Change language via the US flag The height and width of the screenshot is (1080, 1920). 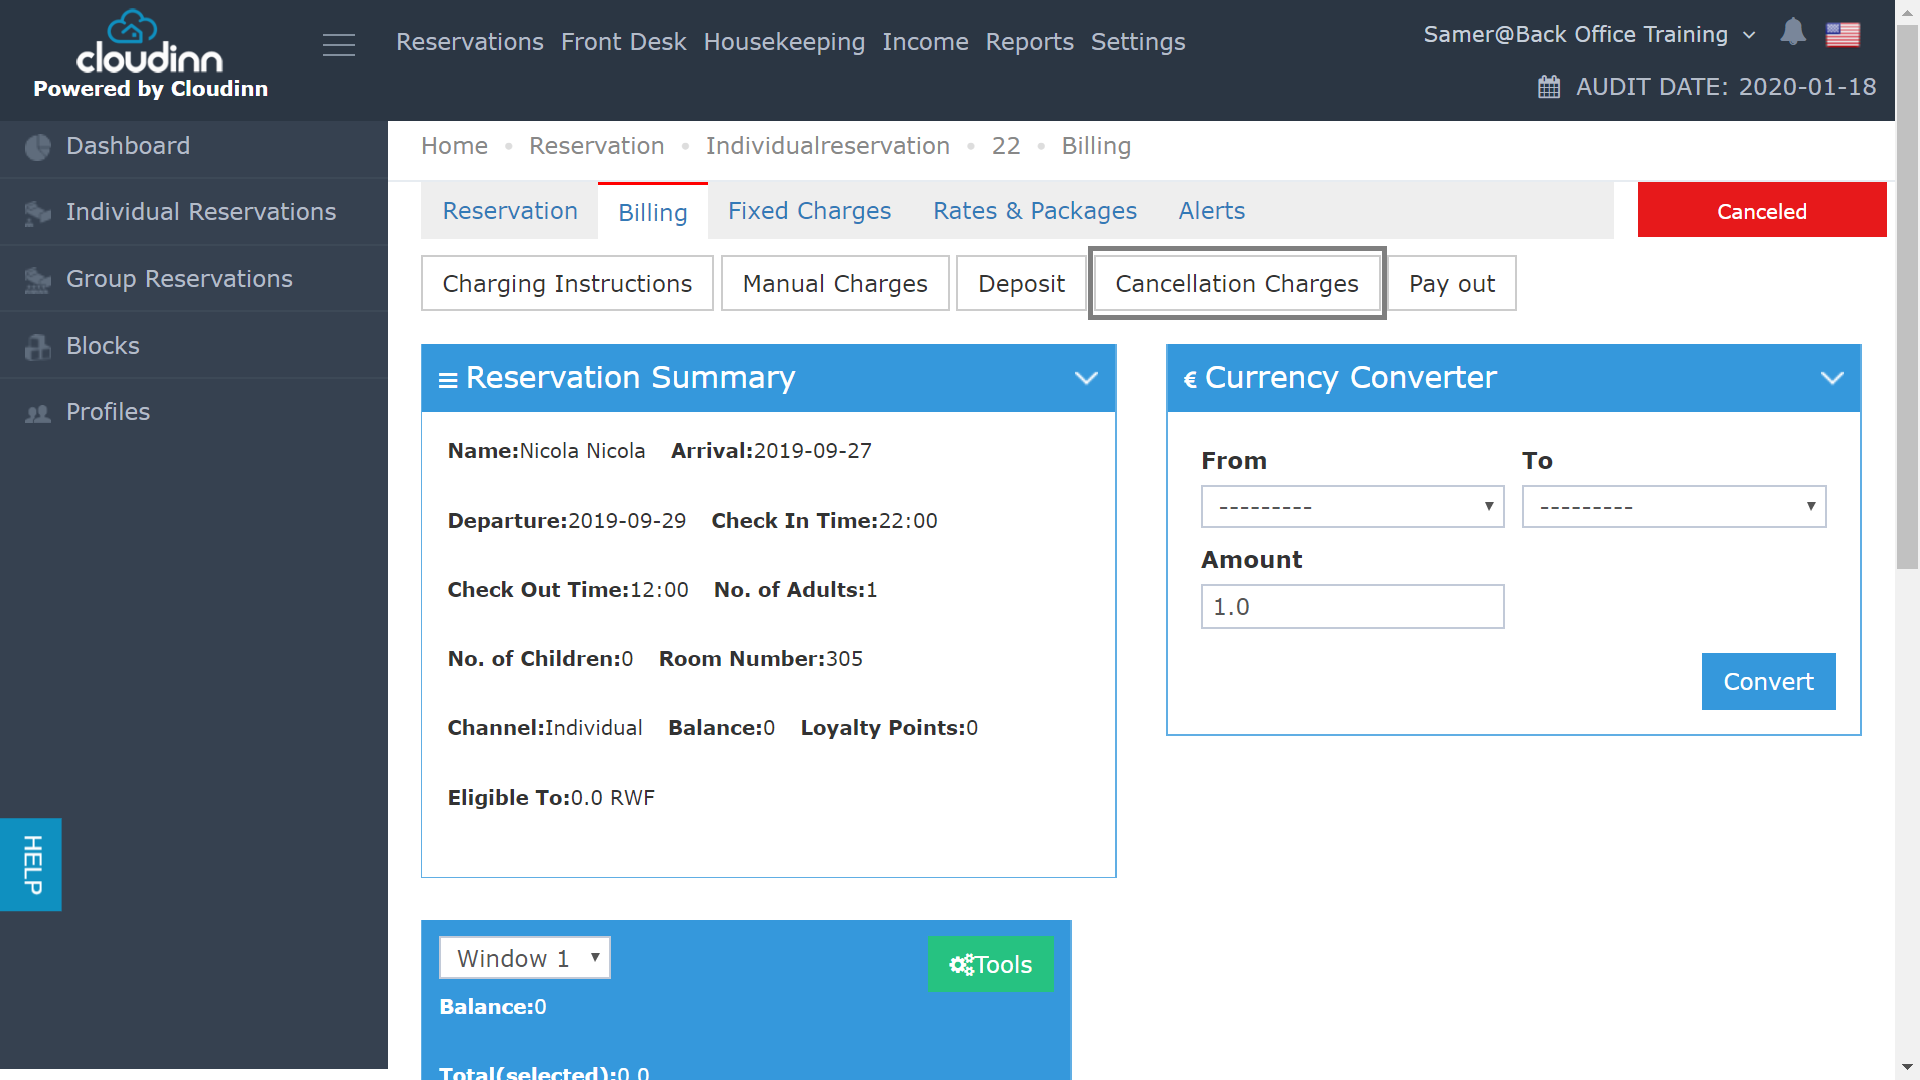tap(1843, 35)
